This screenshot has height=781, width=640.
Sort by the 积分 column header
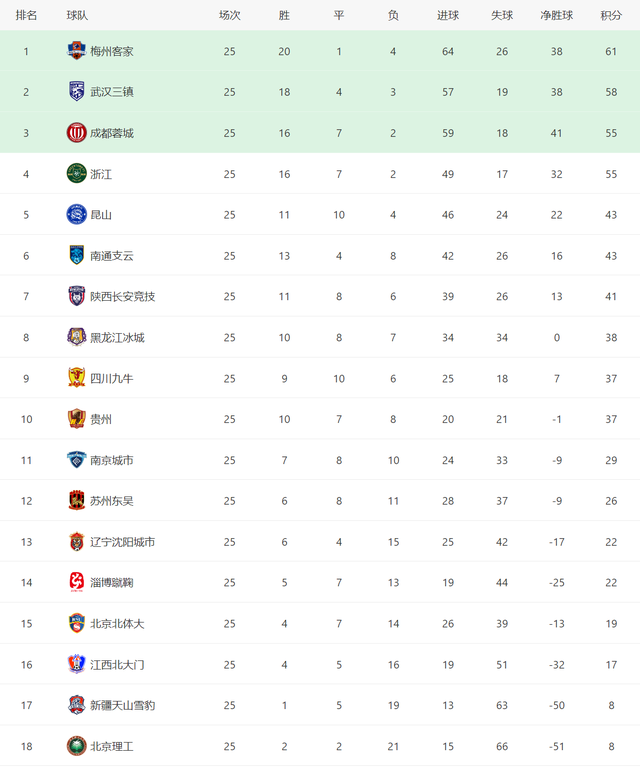point(611,15)
